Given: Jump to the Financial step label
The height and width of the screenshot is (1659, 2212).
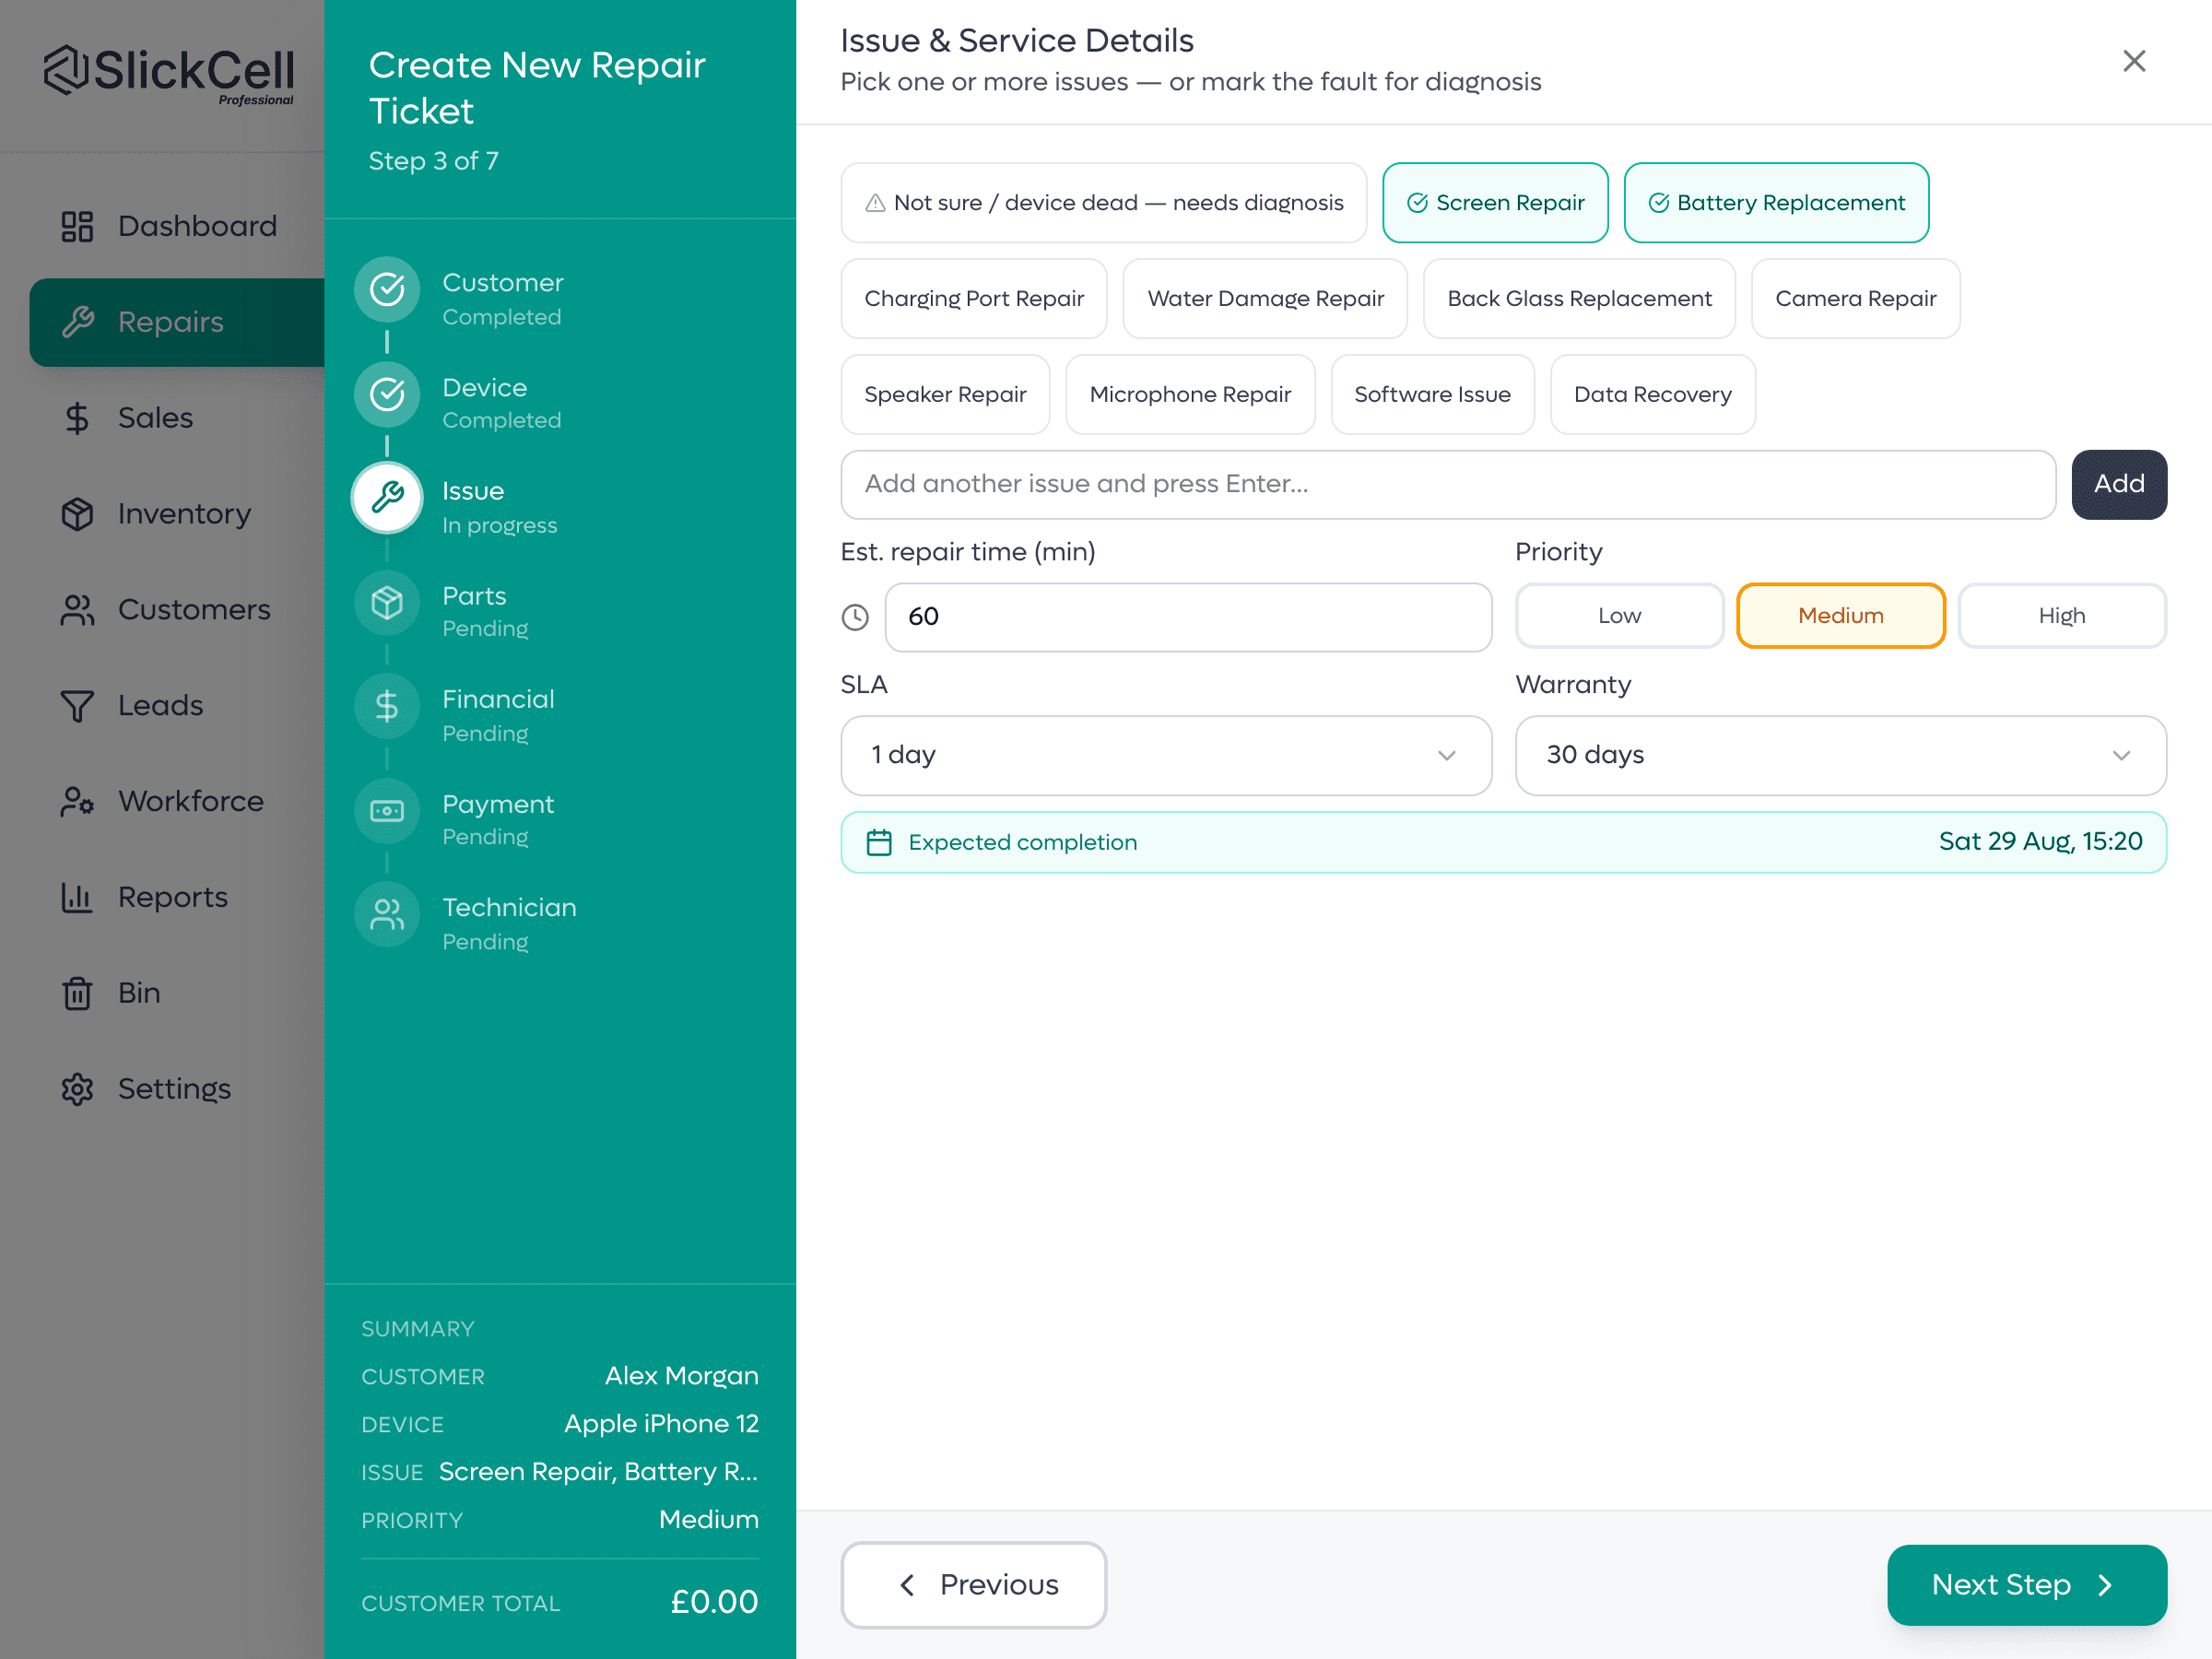Looking at the screenshot, I should pyautogui.click(x=498, y=700).
